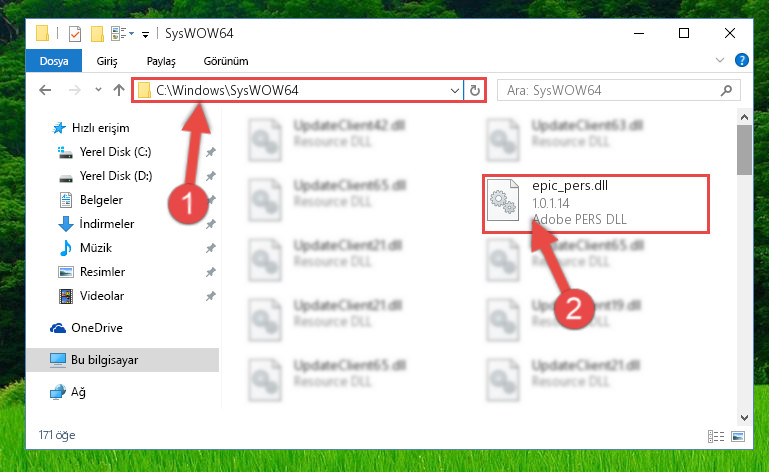Image resolution: width=769 pixels, height=472 pixels.
Task: Select the epic_pers.dll file
Action: click(595, 203)
